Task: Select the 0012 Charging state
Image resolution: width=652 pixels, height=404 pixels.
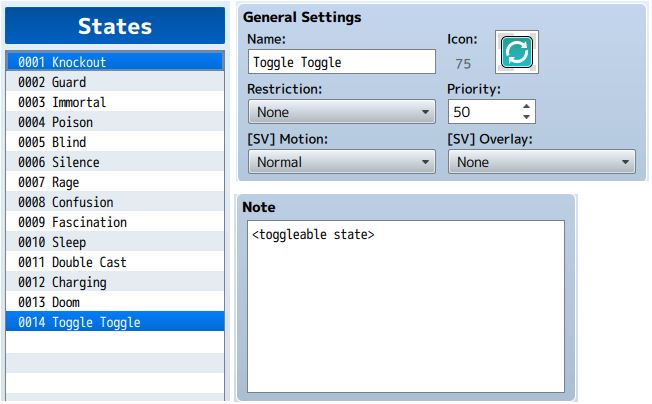Action: click(x=115, y=282)
